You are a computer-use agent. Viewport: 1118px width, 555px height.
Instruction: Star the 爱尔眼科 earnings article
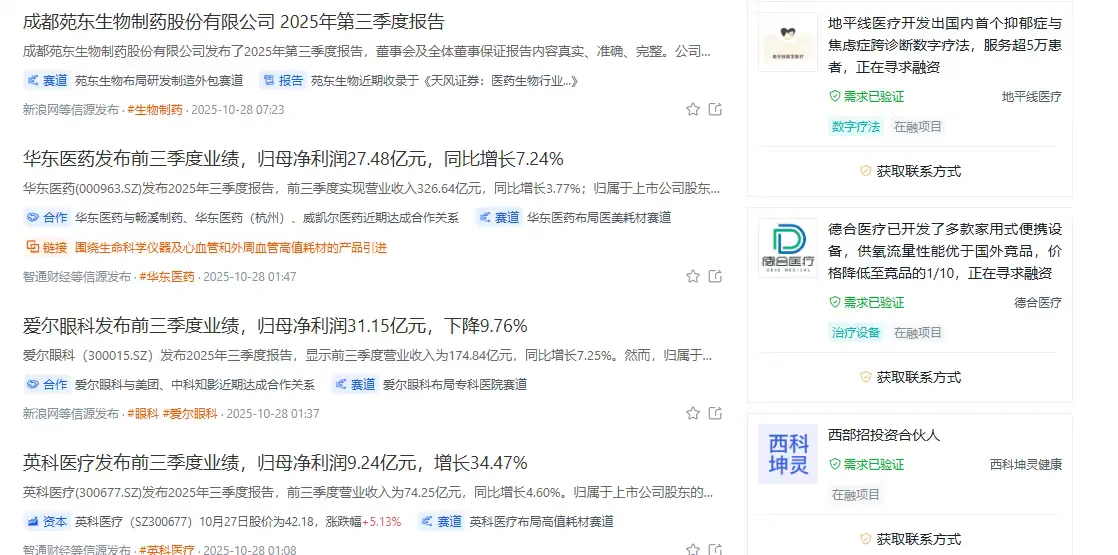[x=692, y=413]
